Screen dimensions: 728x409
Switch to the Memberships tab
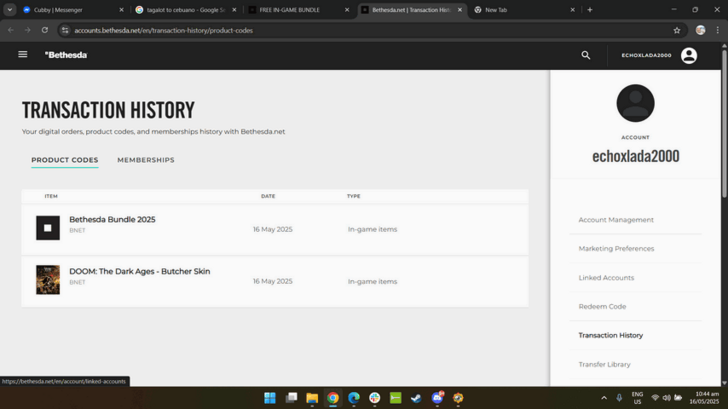click(146, 160)
